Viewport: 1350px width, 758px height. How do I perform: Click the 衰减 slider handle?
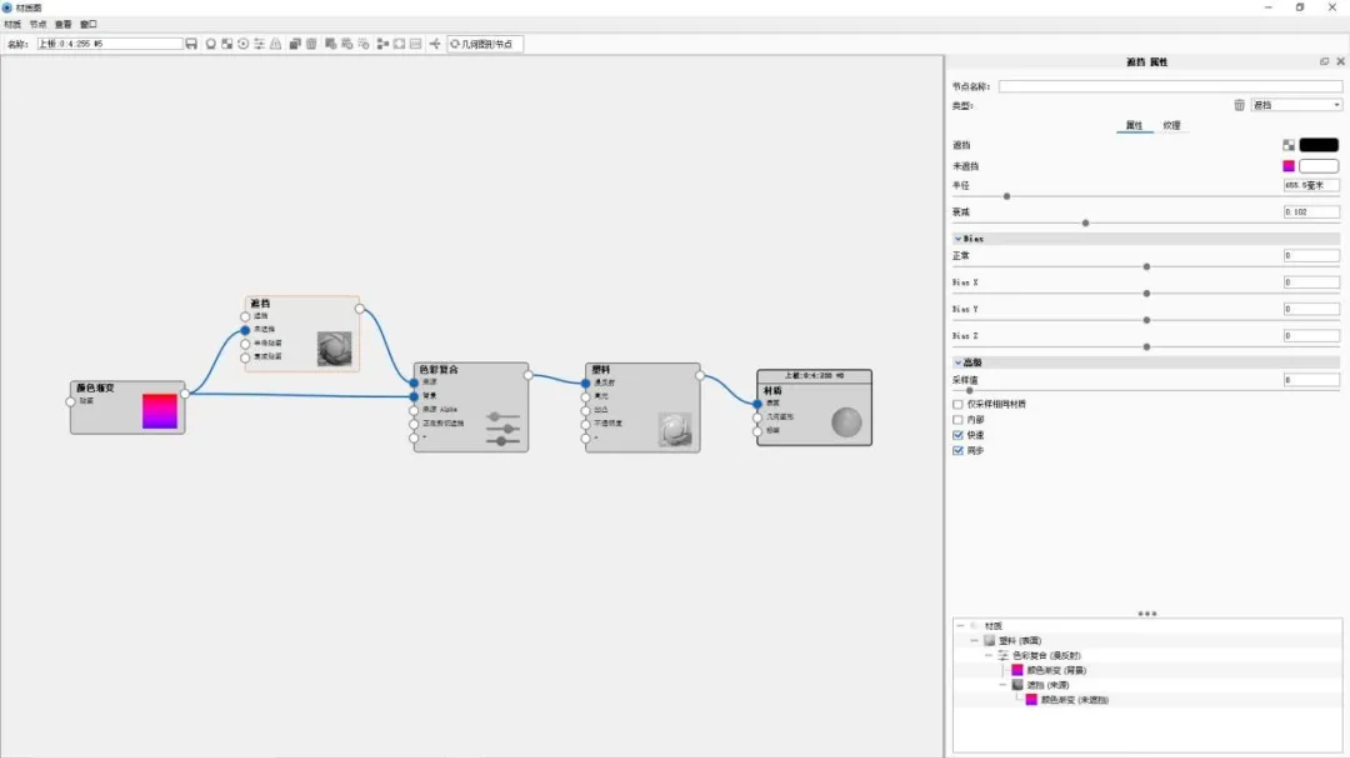[x=1085, y=223]
